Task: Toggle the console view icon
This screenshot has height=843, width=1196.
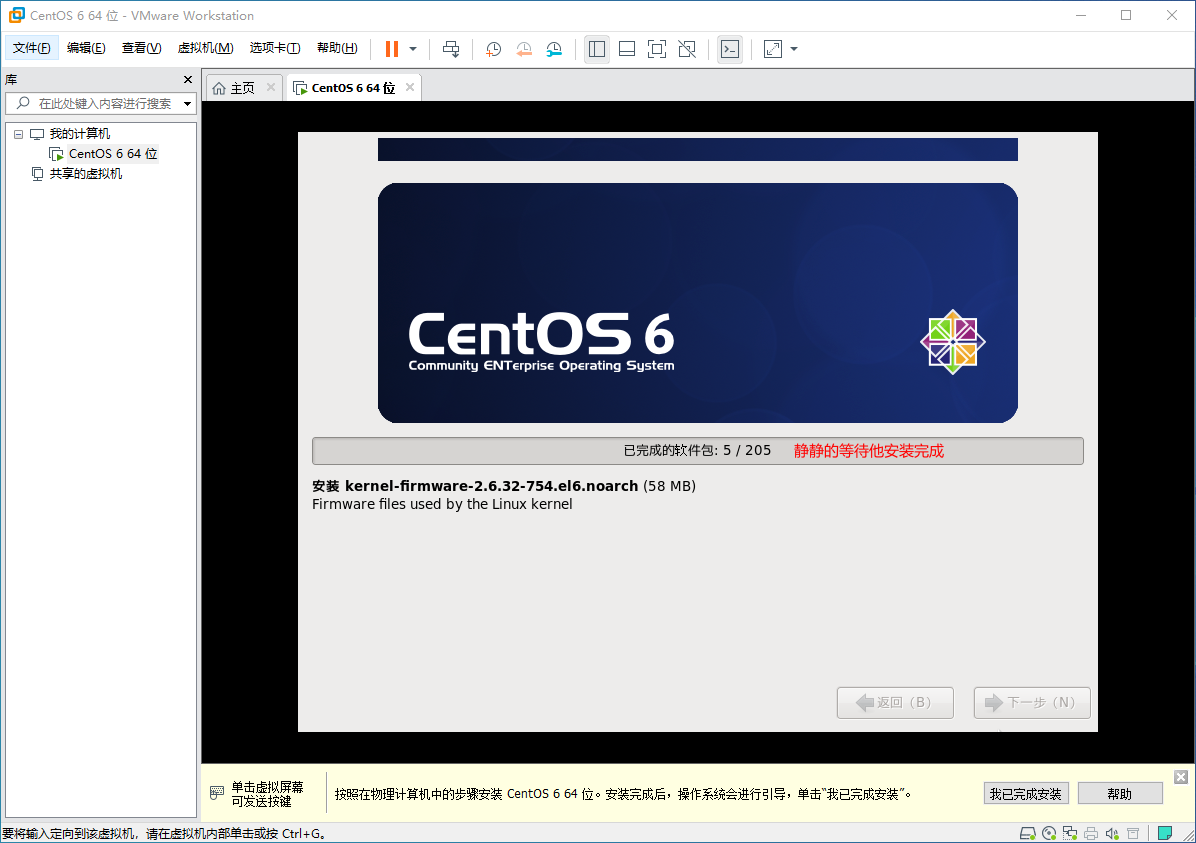Action: 730,49
